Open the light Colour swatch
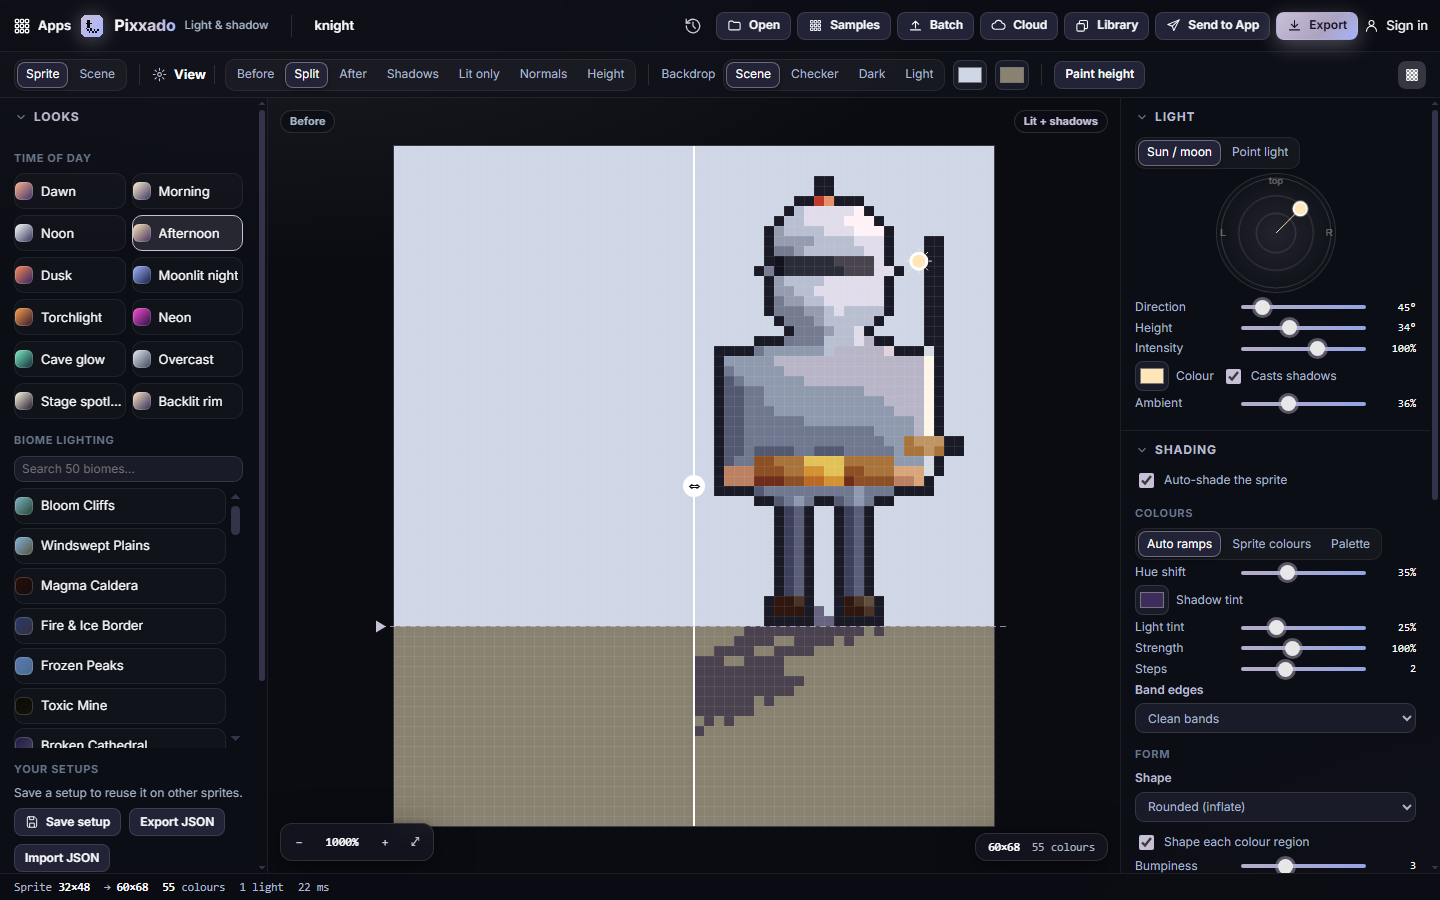Screen dimensions: 1440x900 point(1152,377)
